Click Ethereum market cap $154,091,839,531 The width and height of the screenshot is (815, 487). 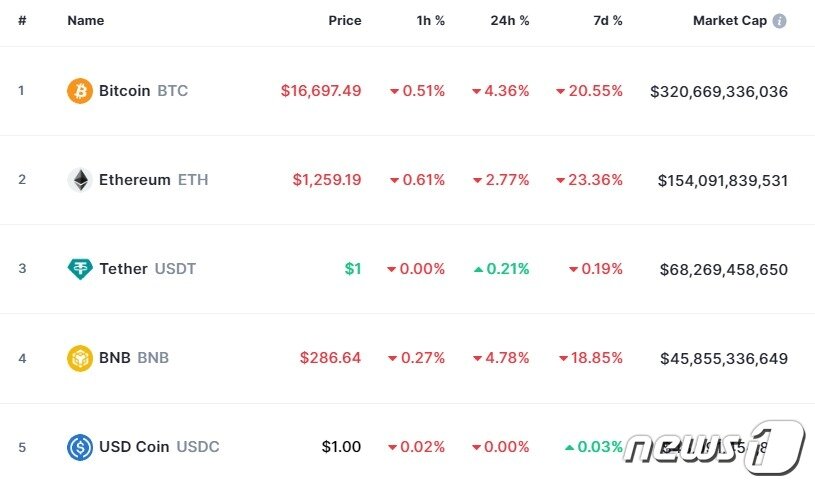[x=723, y=180]
